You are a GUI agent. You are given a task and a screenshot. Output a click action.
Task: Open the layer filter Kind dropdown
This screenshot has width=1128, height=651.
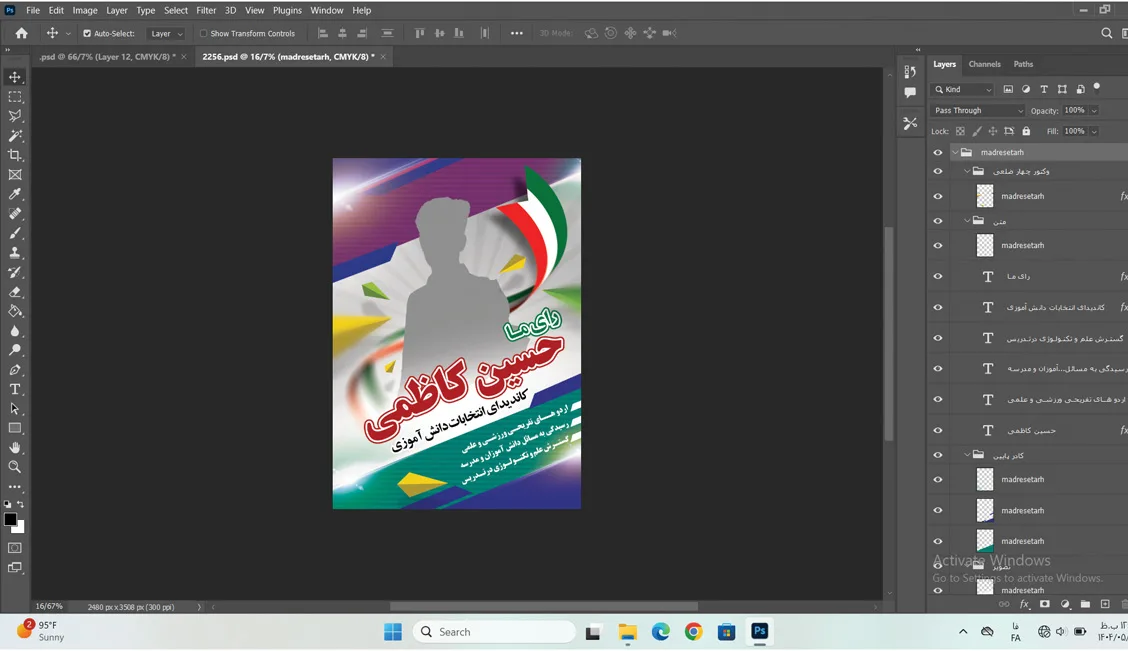tap(963, 89)
